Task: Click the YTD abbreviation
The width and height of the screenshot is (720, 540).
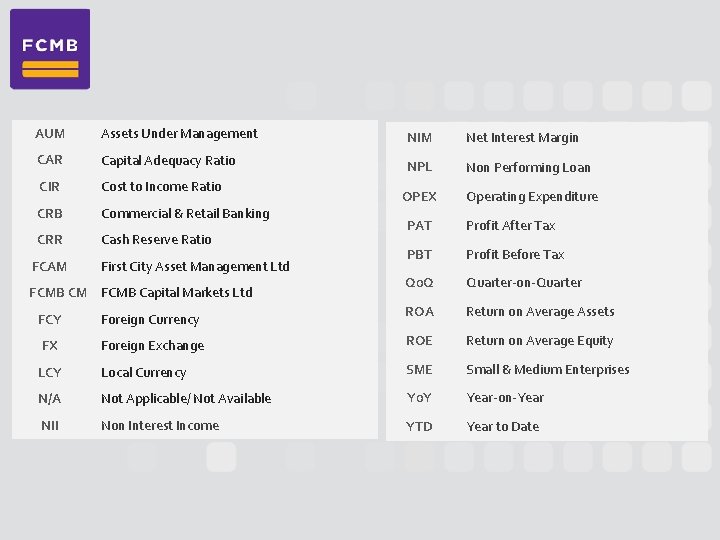Action: (x=419, y=427)
